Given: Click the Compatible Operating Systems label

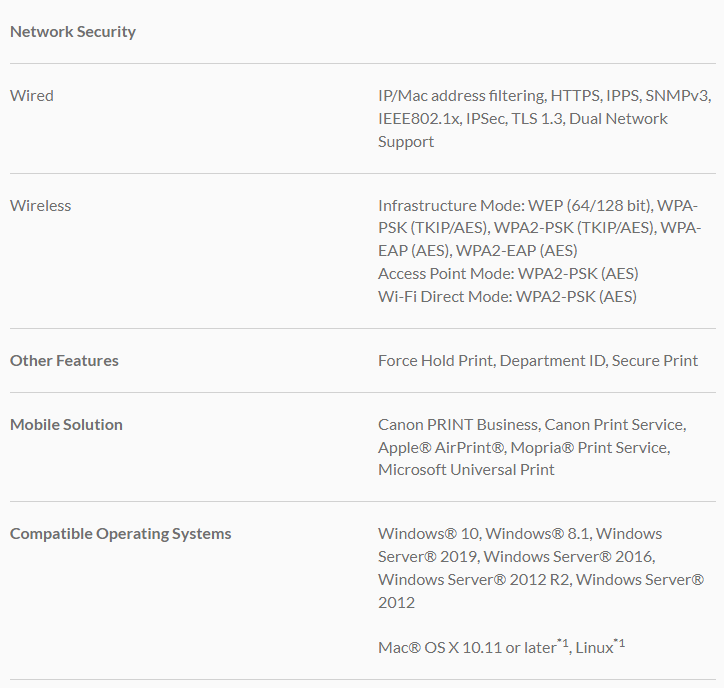Looking at the screenshot, I should pos(120,534).
